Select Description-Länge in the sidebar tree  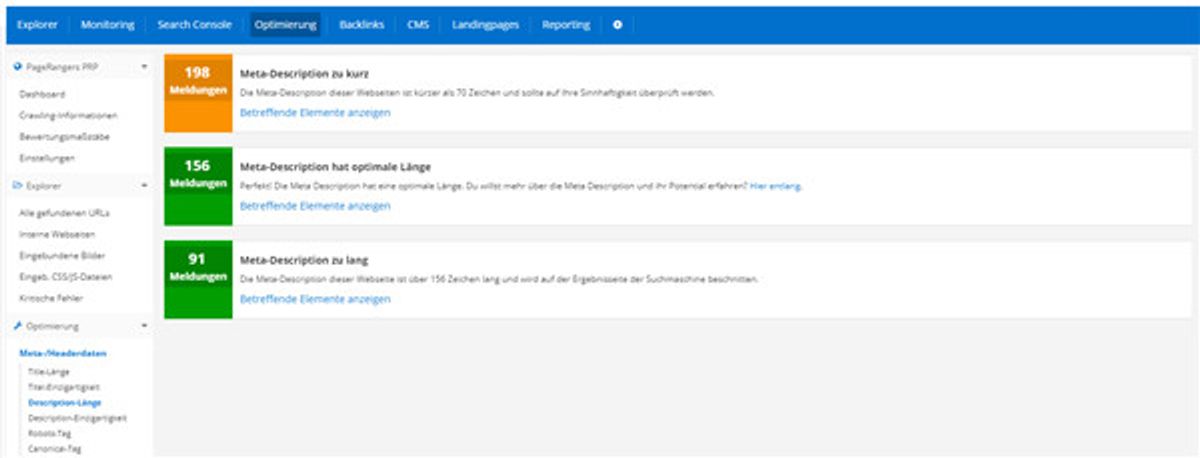(x=65, y=402)
